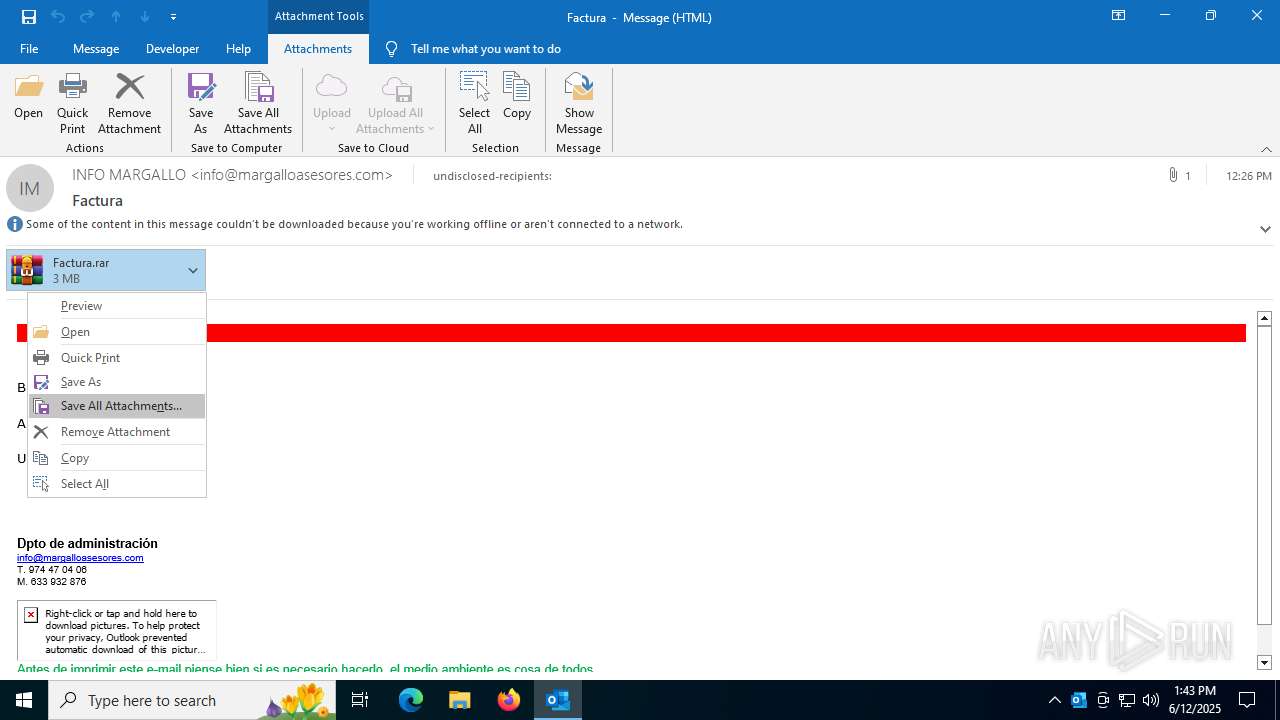1280x720 pixels.
Task: Open the notification center icon
Action: (x=1247, y=700)
